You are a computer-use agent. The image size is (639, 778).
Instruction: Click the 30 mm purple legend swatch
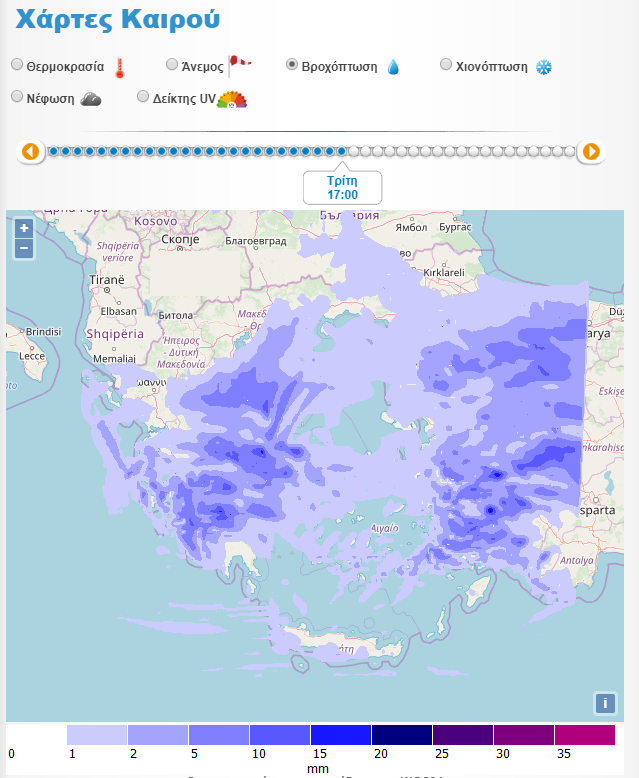[524, 735]
